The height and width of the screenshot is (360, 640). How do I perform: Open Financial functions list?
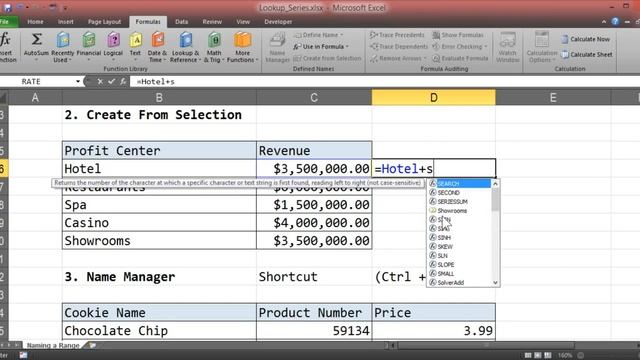89,47
